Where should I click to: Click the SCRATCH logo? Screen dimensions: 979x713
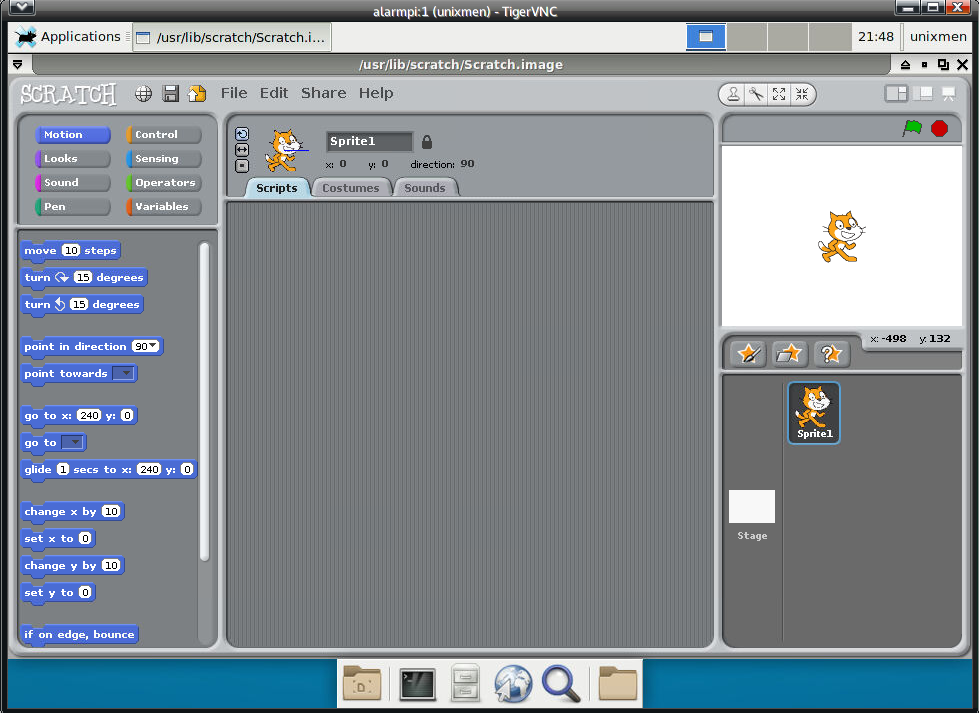pos(68,94)
